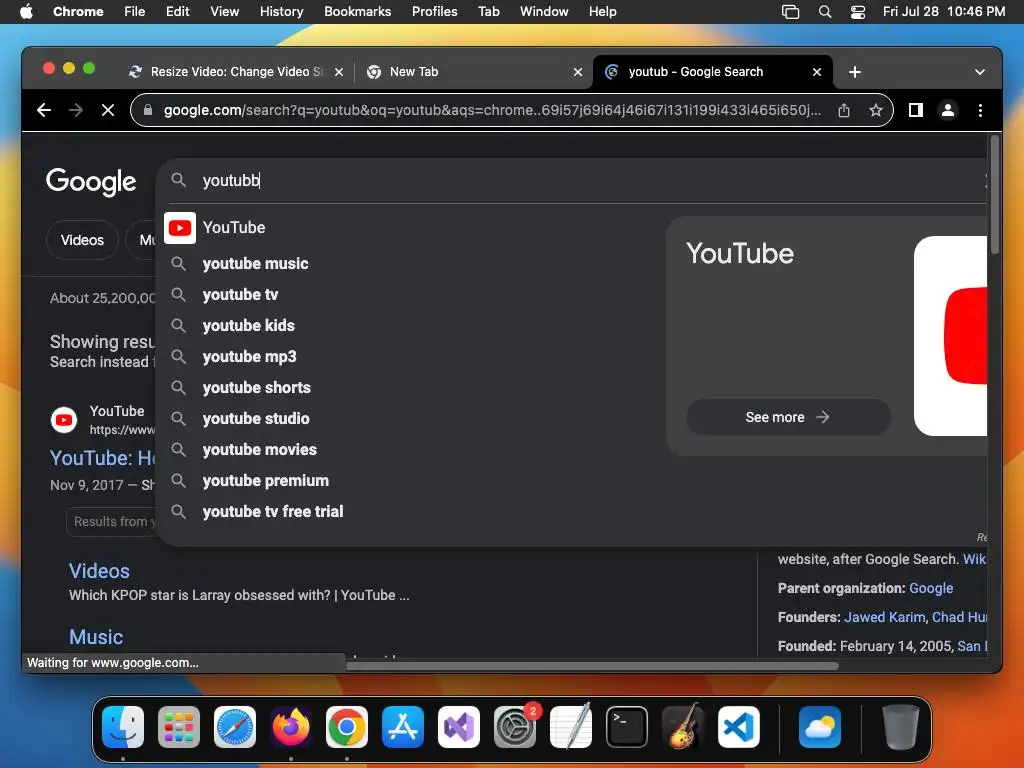Screen dimensions: 1024x768
Task: Open Launchpad from the Dock
Action: [179, 727]
